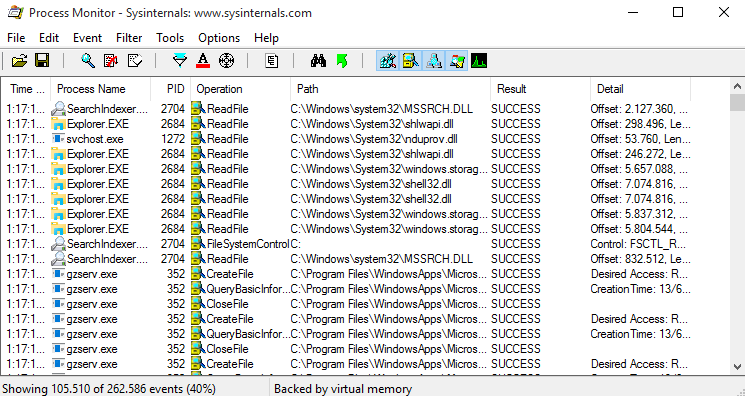745x396 pixels.
Task: Toggle Show Process and Thread Activity icon
Action: (x=457, y=61)
